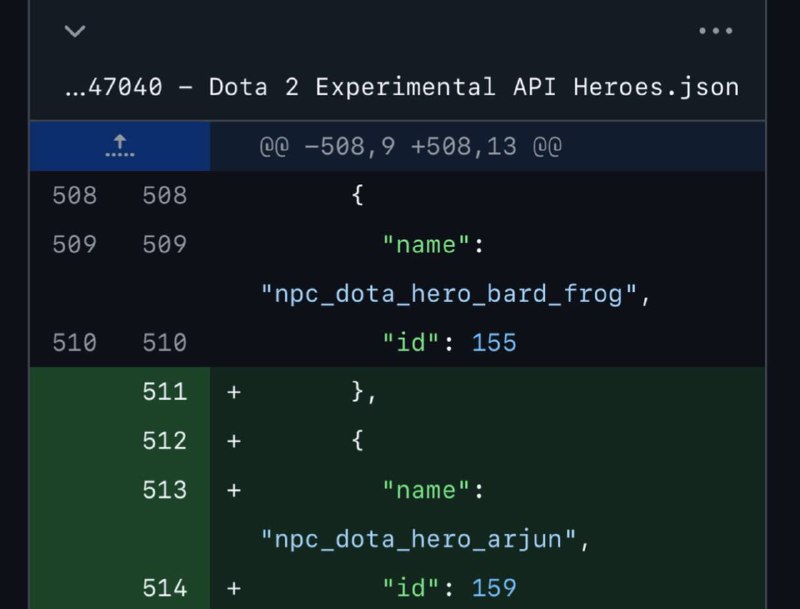Select added line number 513

[165, 490]
